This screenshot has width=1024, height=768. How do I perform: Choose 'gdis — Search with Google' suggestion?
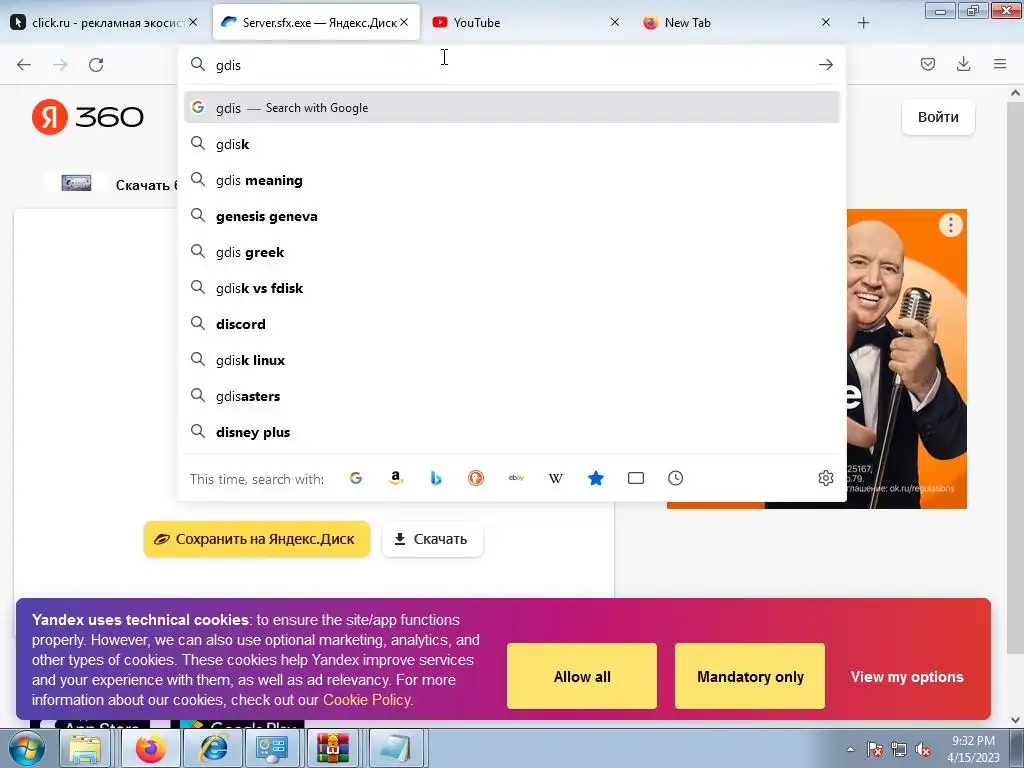[512, 108]
